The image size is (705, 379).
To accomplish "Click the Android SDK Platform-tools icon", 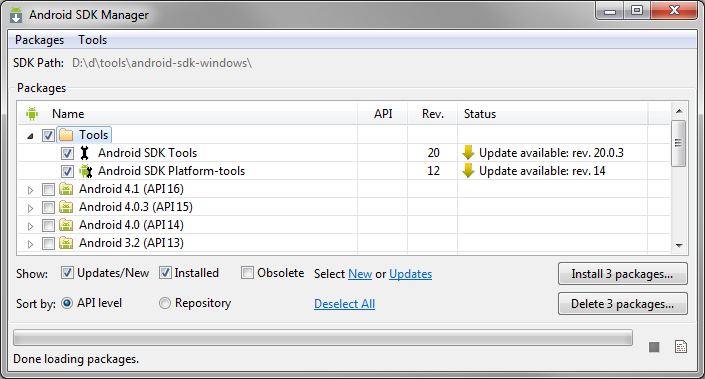I will [x=85, y=171].
